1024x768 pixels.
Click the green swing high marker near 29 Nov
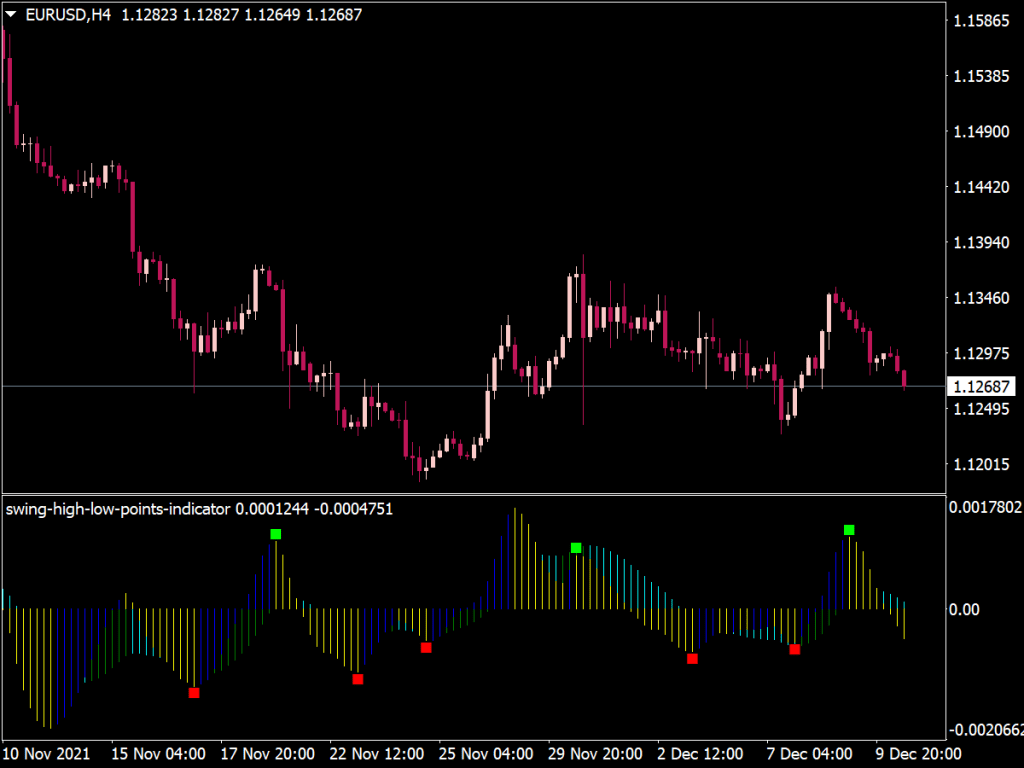(x=575, y=548)
